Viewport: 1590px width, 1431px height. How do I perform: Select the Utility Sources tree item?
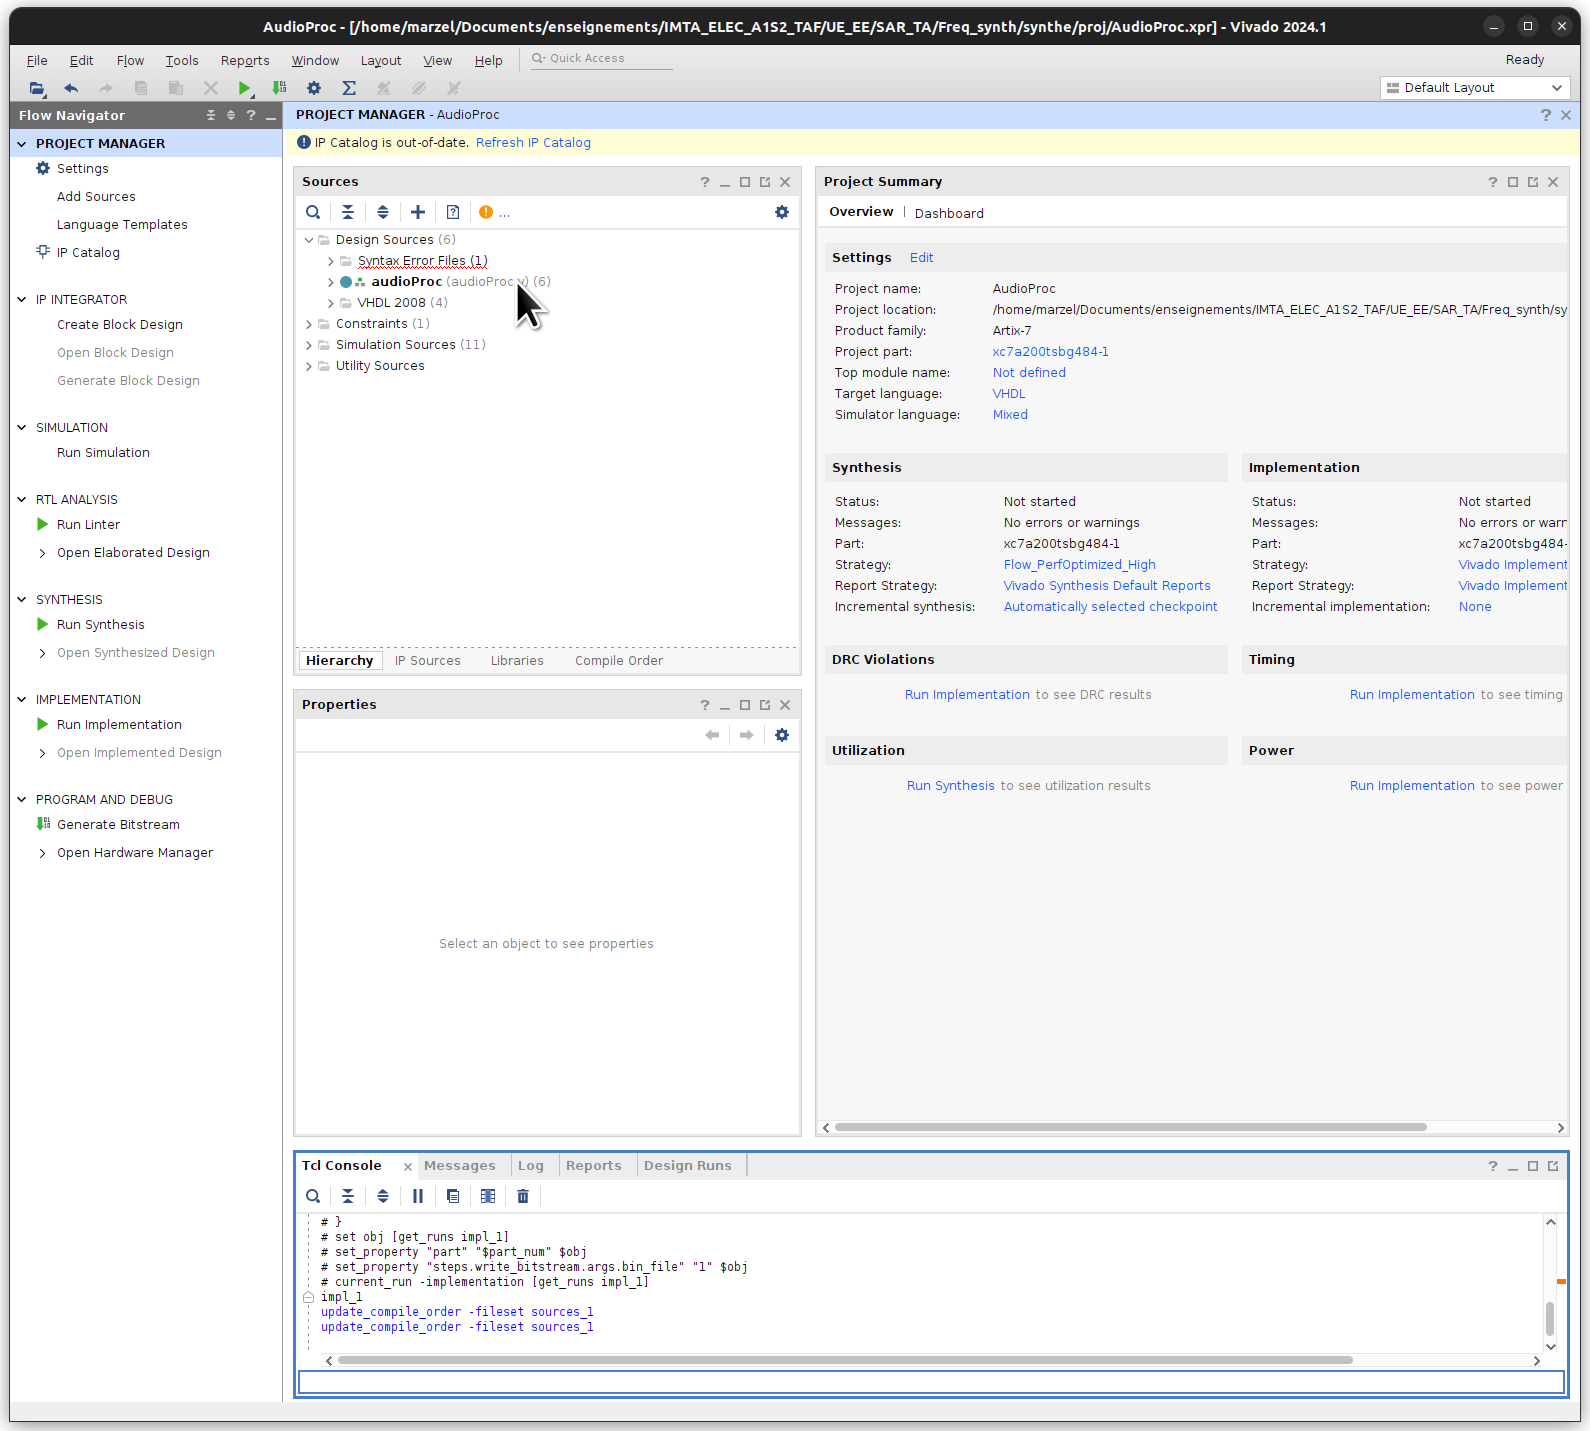coord(380,366)
